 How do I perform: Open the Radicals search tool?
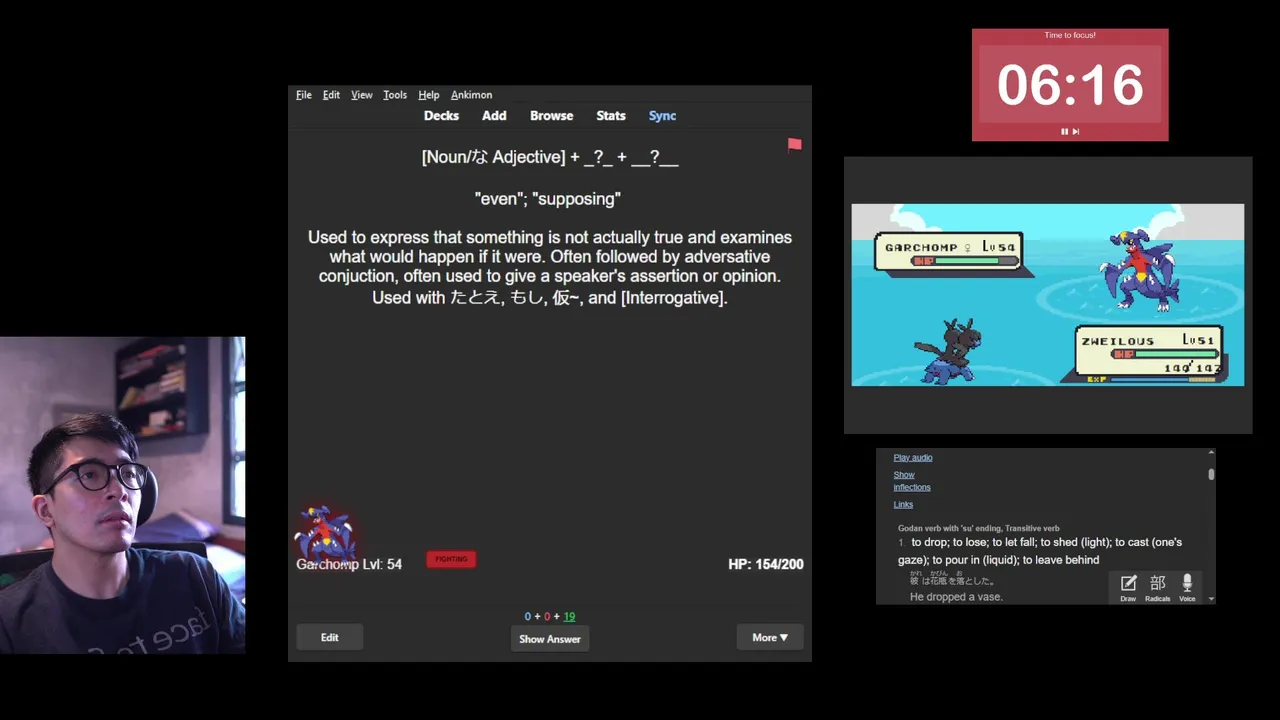click(1157, 588)
